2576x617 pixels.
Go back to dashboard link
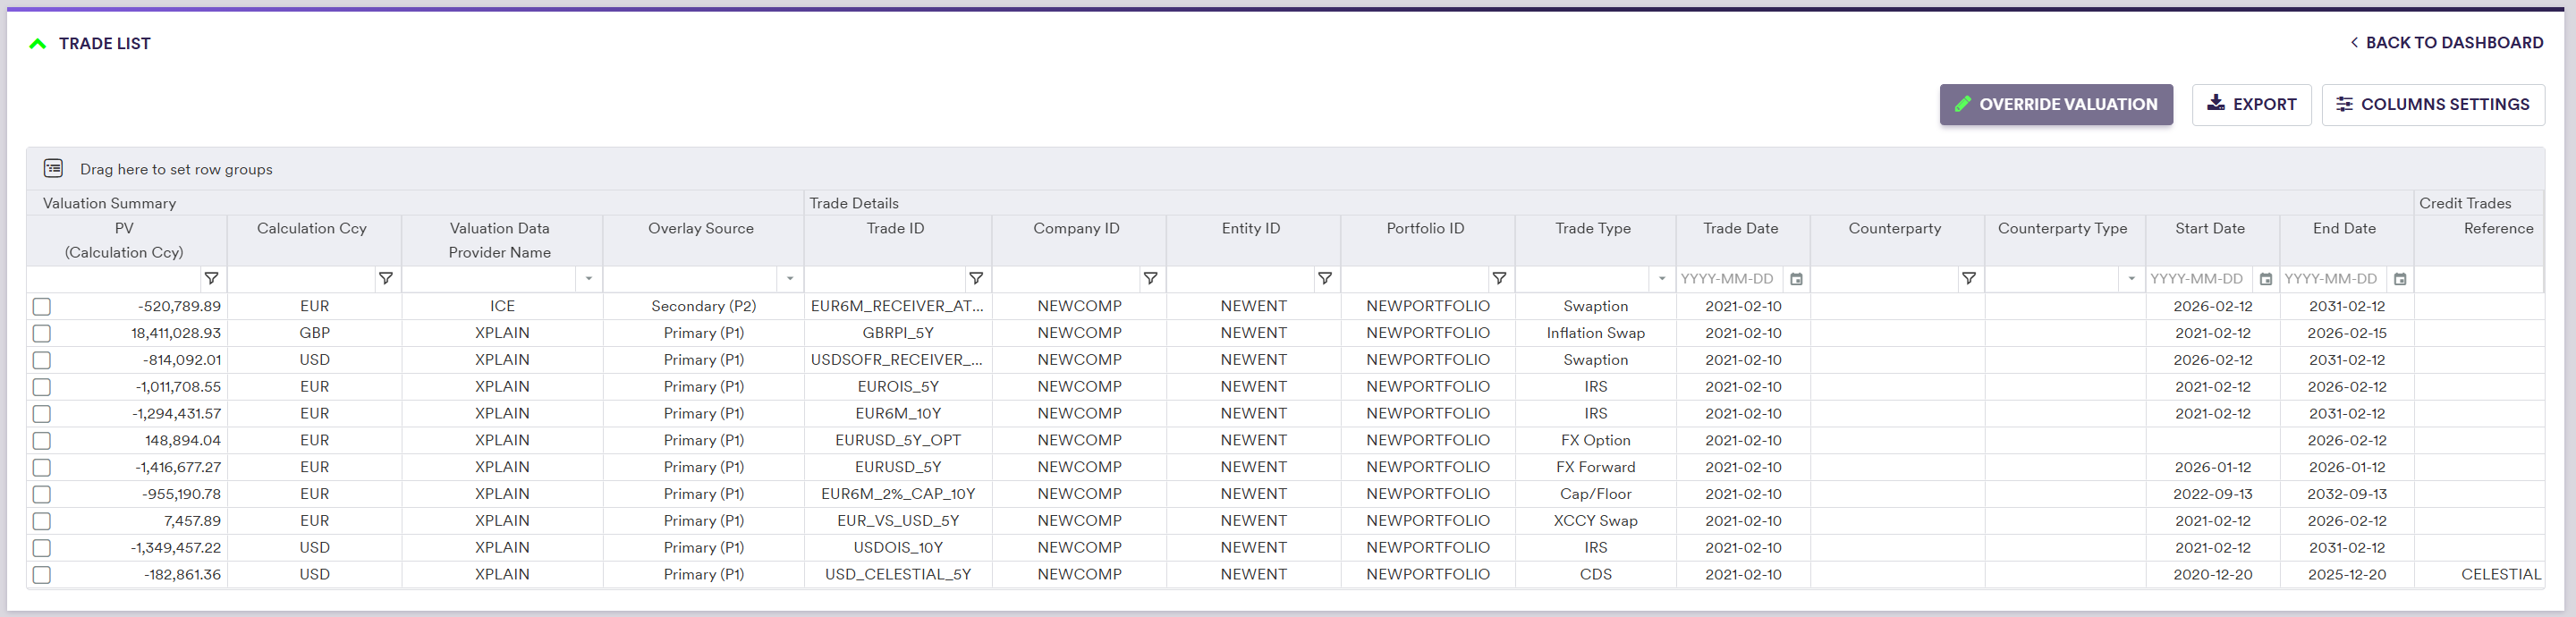tap(2445, 43)
